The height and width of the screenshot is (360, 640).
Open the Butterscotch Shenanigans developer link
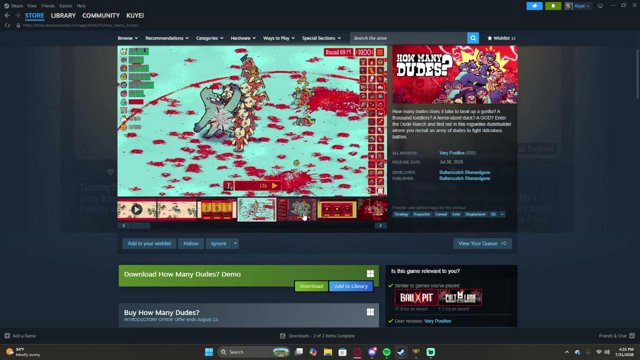[464, 172]
